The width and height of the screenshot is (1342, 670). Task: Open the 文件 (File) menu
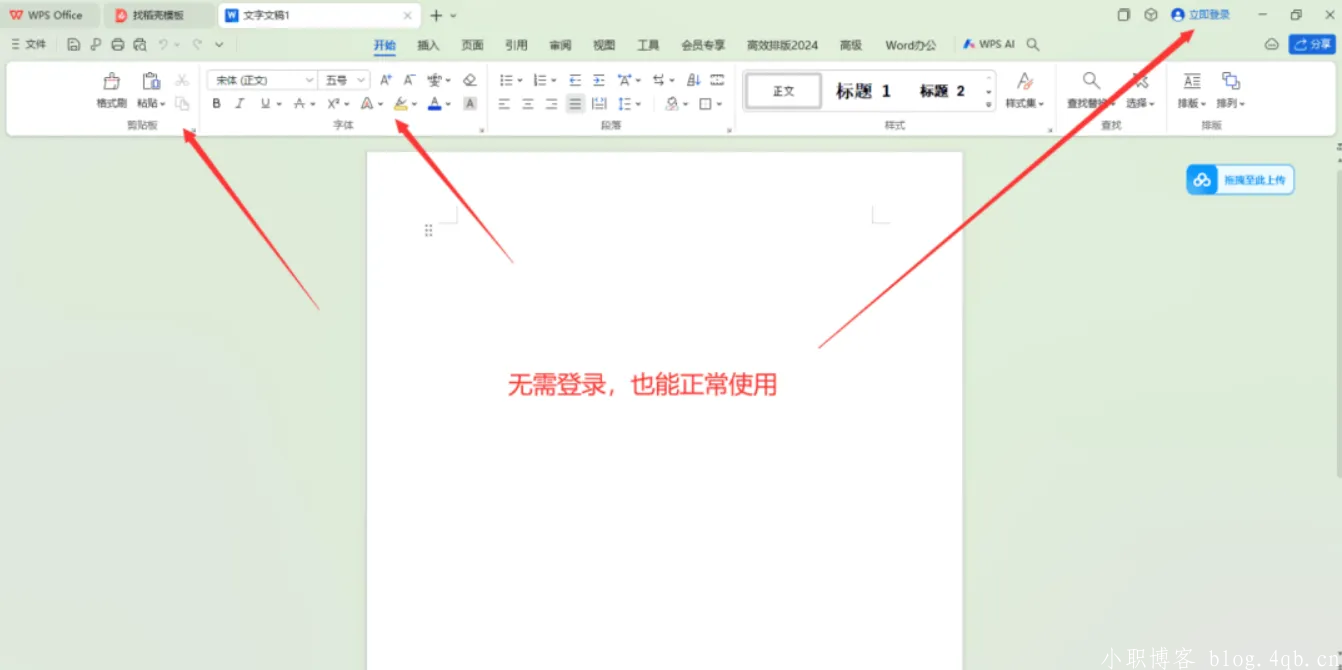click(29, 44)
